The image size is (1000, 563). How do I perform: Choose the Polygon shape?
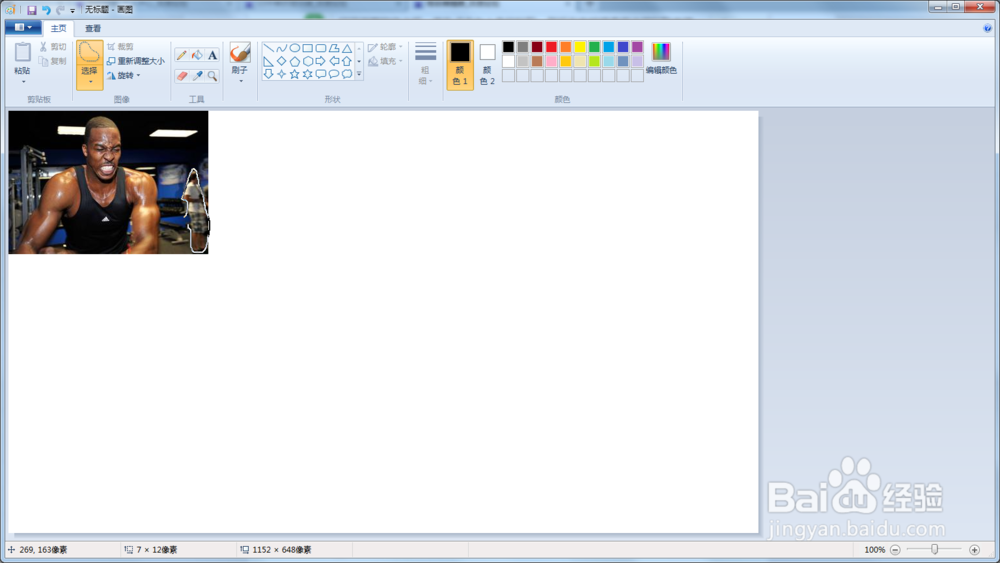334,48
